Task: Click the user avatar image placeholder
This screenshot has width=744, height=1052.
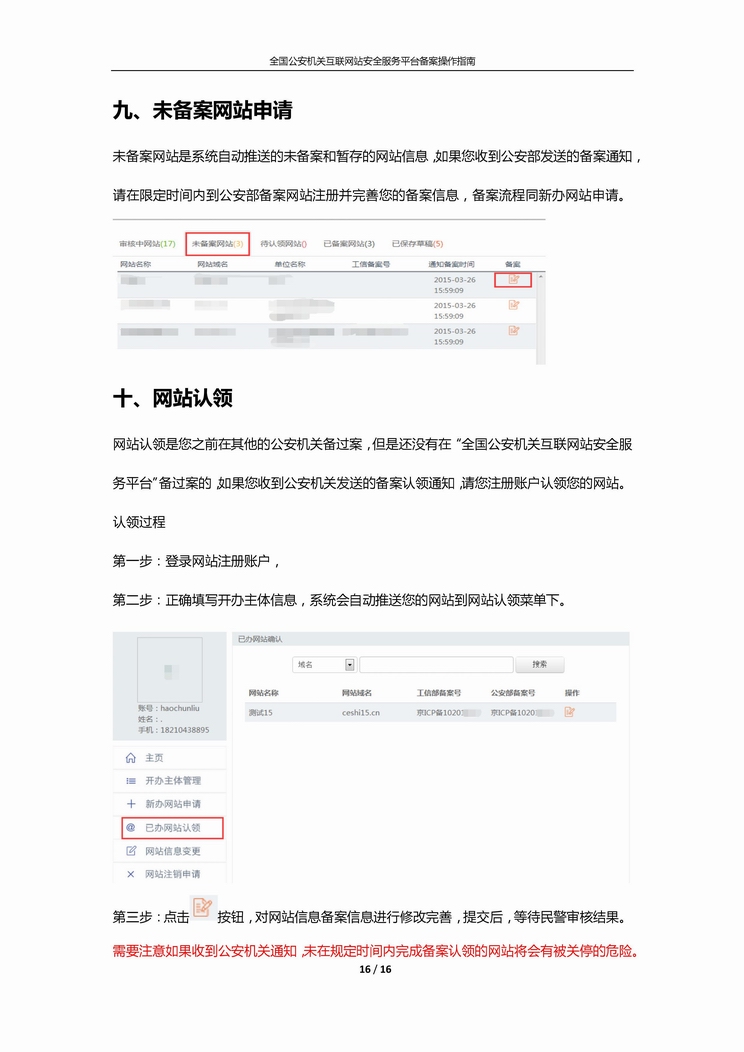Action: pos(169,669)
